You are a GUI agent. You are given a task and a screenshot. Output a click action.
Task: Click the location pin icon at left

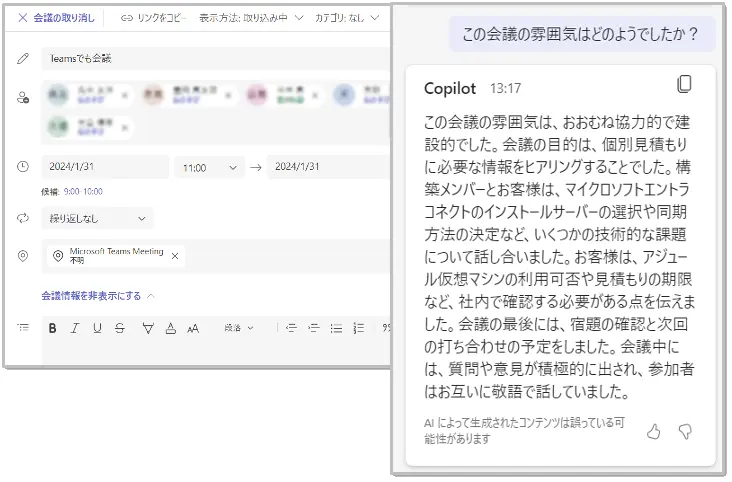(x=23, y=256)
